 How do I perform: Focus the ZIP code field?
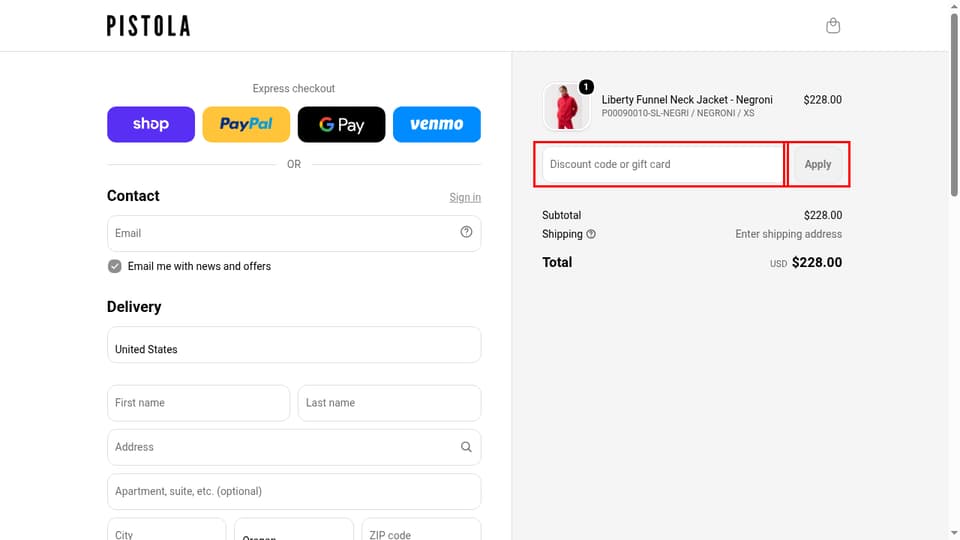click(x=421, y=530)
